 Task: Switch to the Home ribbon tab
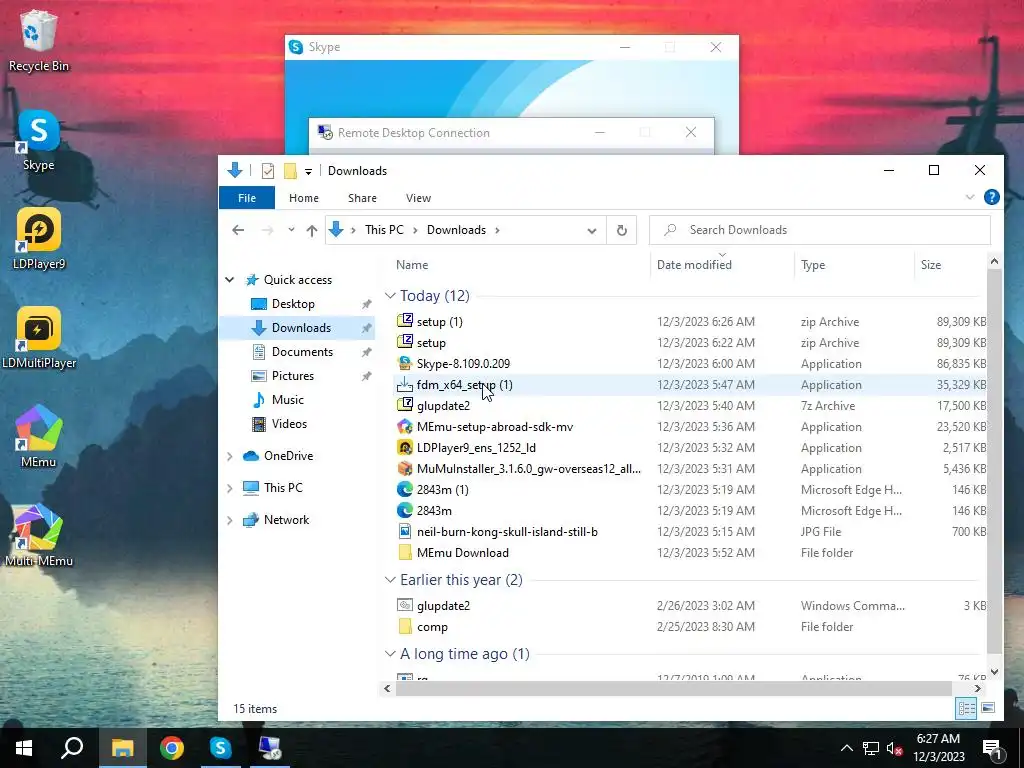coord(304,198)
